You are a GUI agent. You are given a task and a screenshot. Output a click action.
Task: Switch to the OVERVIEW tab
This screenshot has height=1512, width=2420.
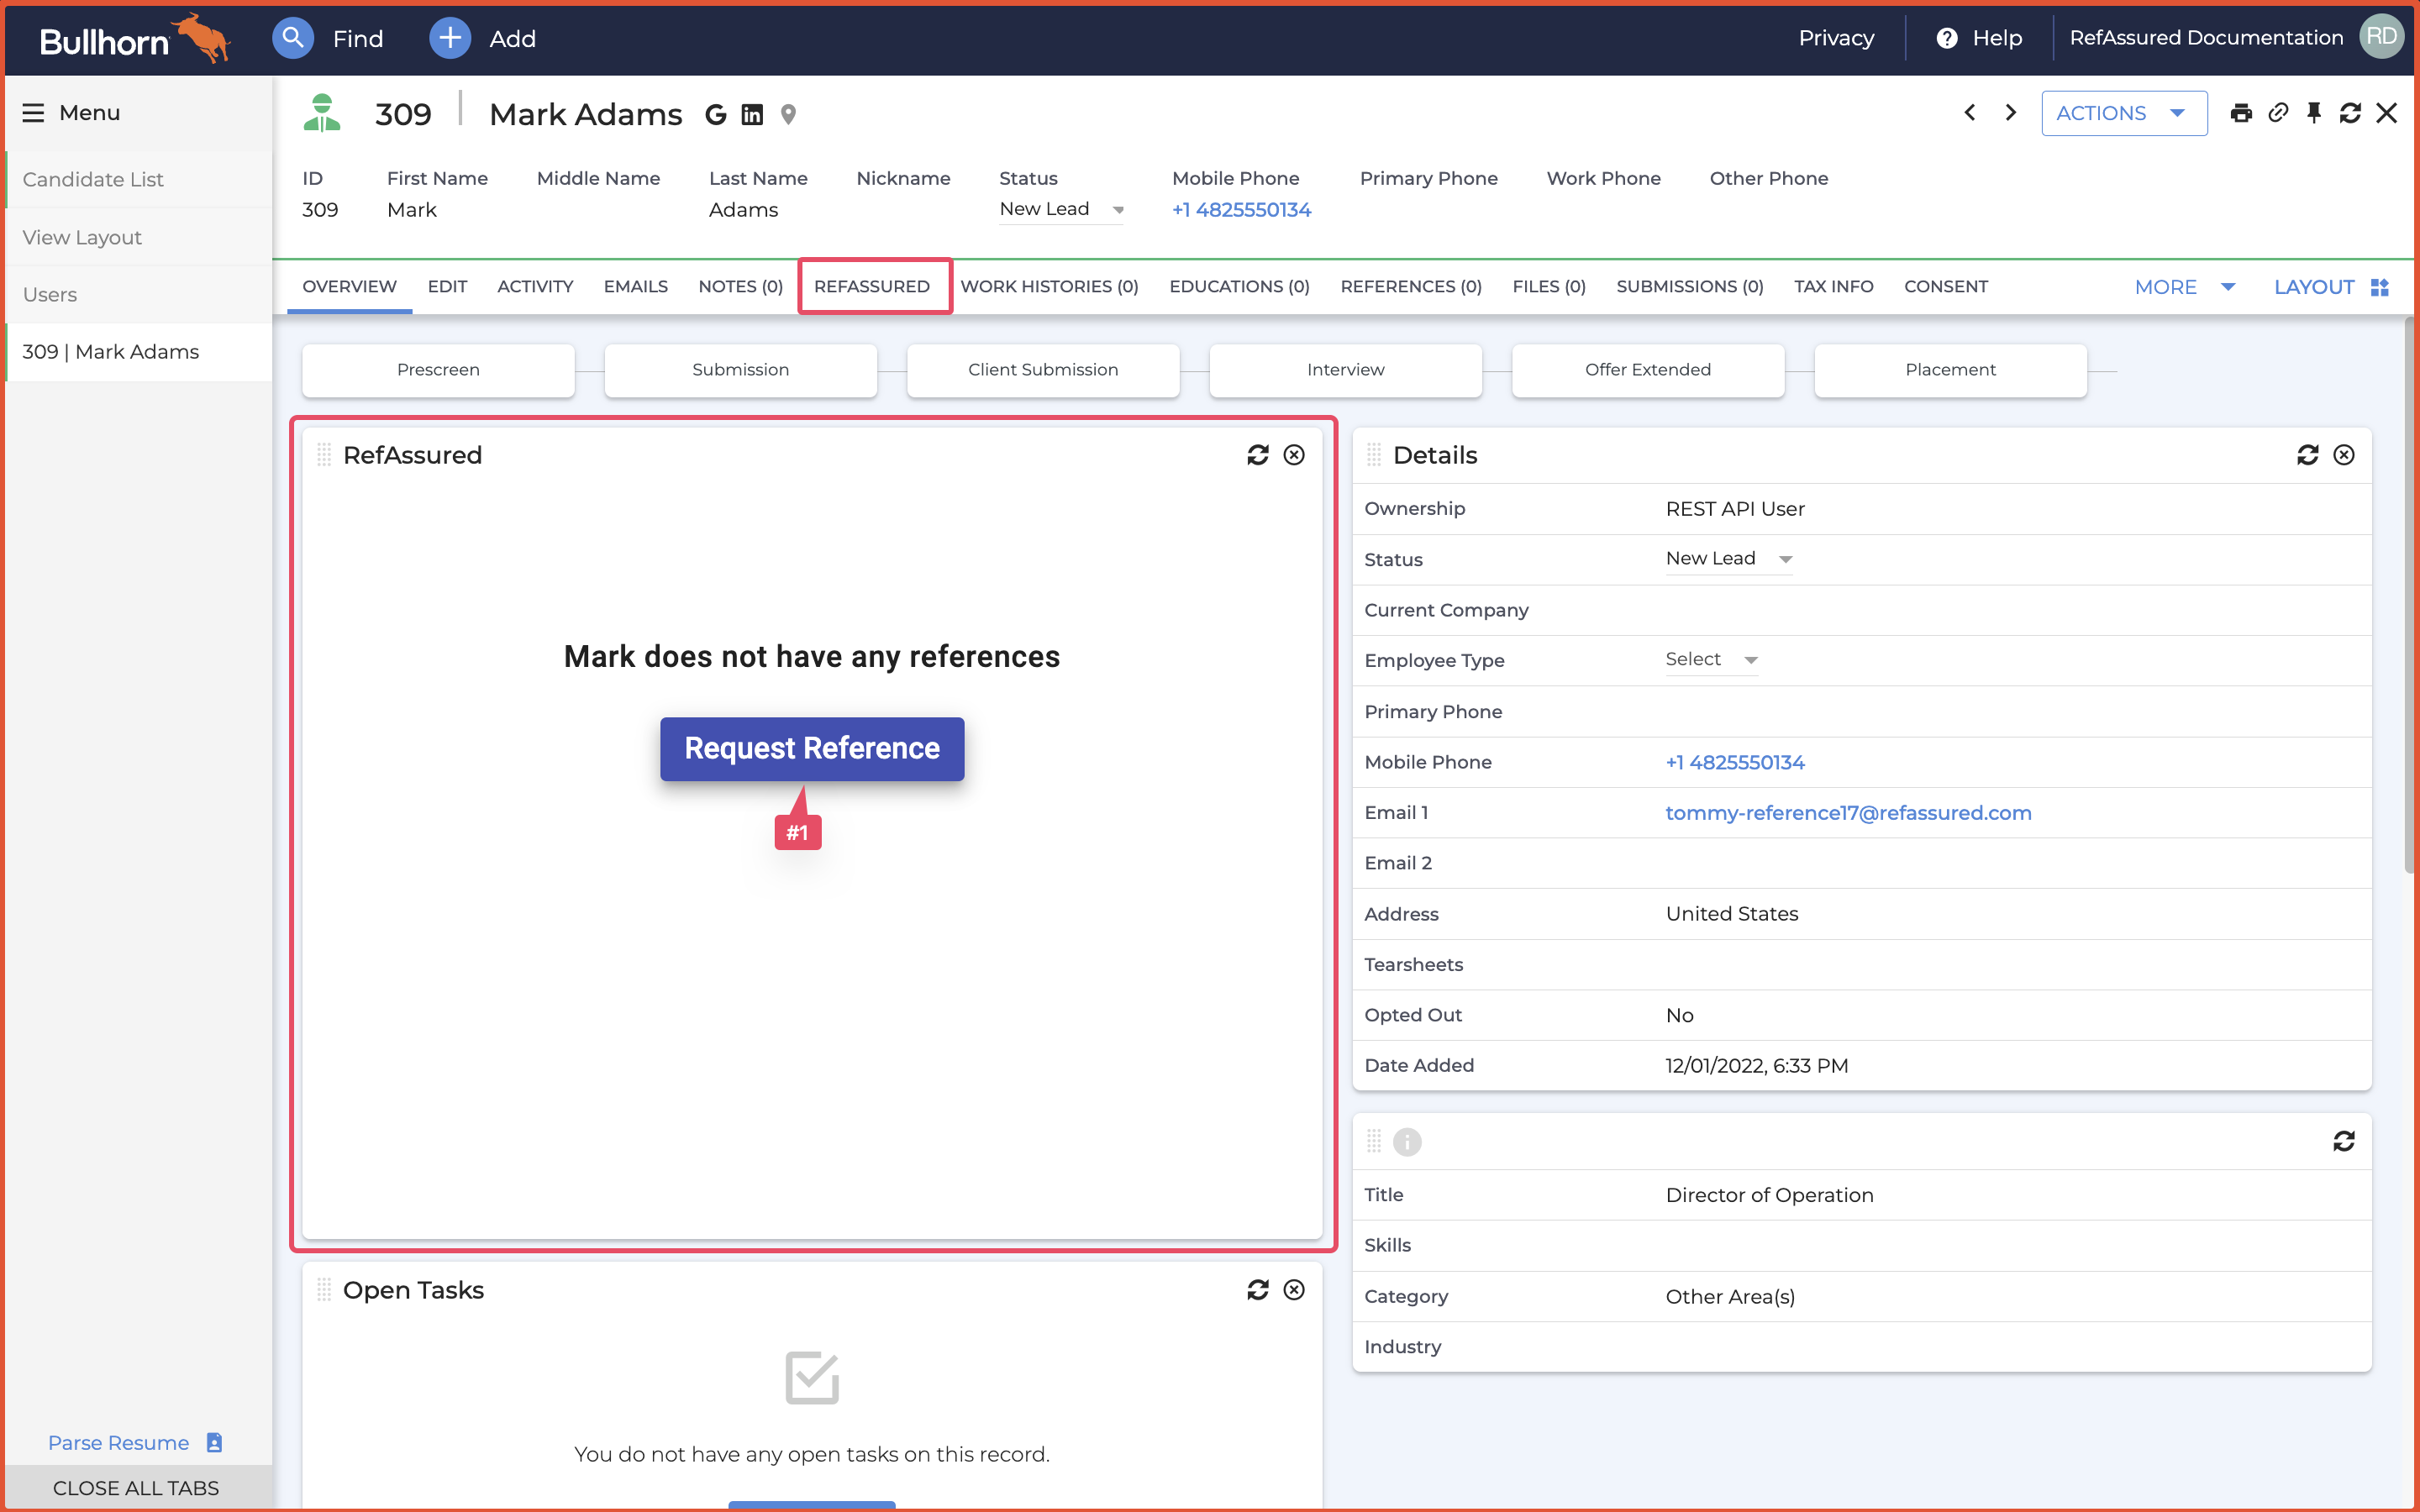(349, 287)
